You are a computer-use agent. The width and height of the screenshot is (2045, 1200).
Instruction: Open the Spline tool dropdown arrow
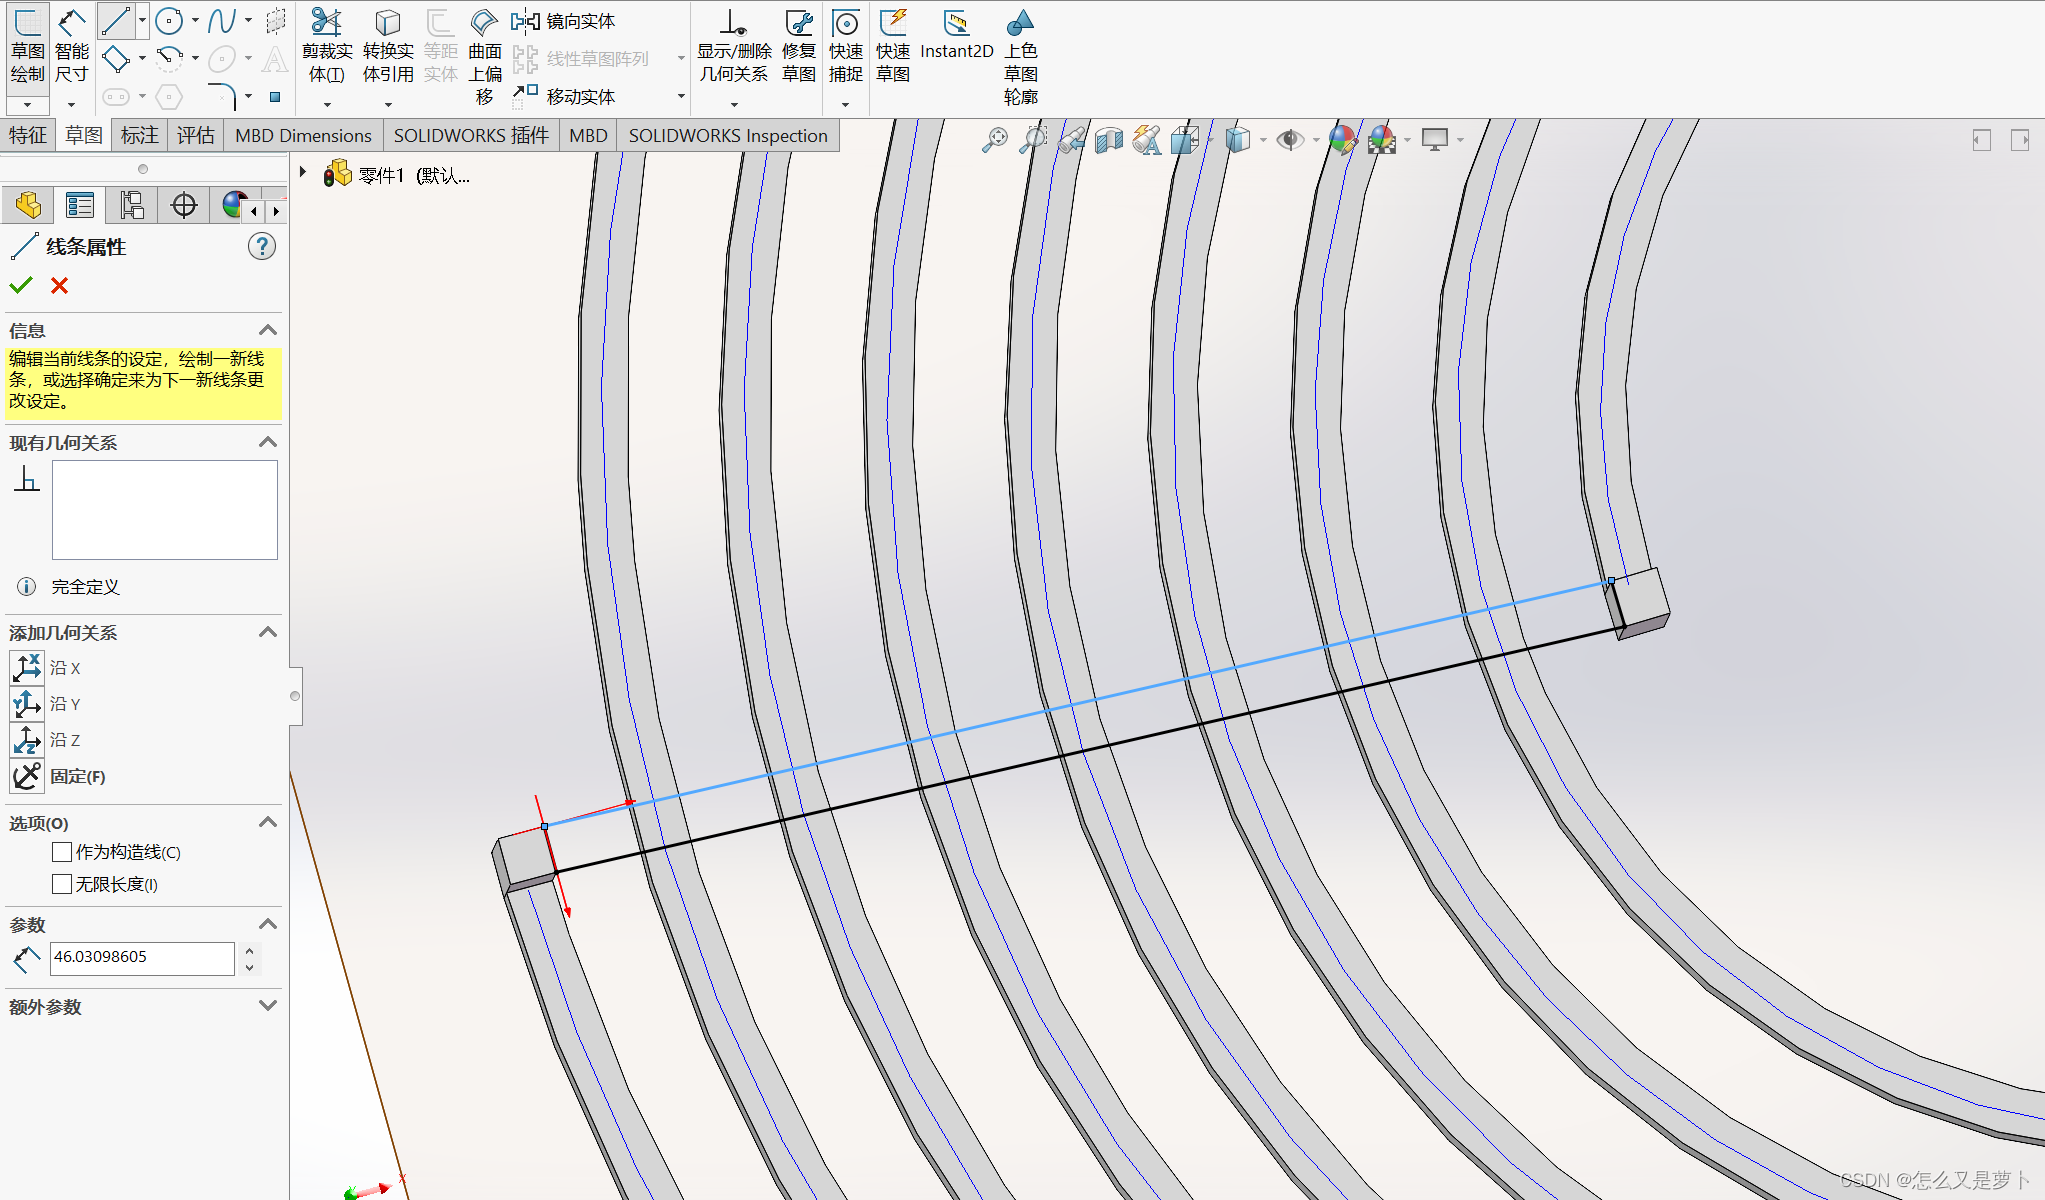point(248,20)
